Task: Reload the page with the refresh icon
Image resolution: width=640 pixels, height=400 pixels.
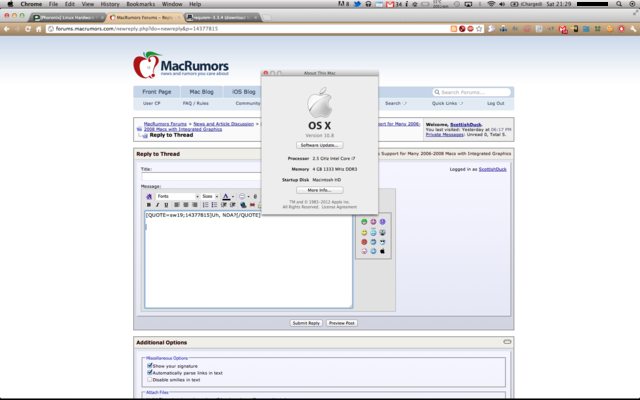Action: click(x=28, y=29)
